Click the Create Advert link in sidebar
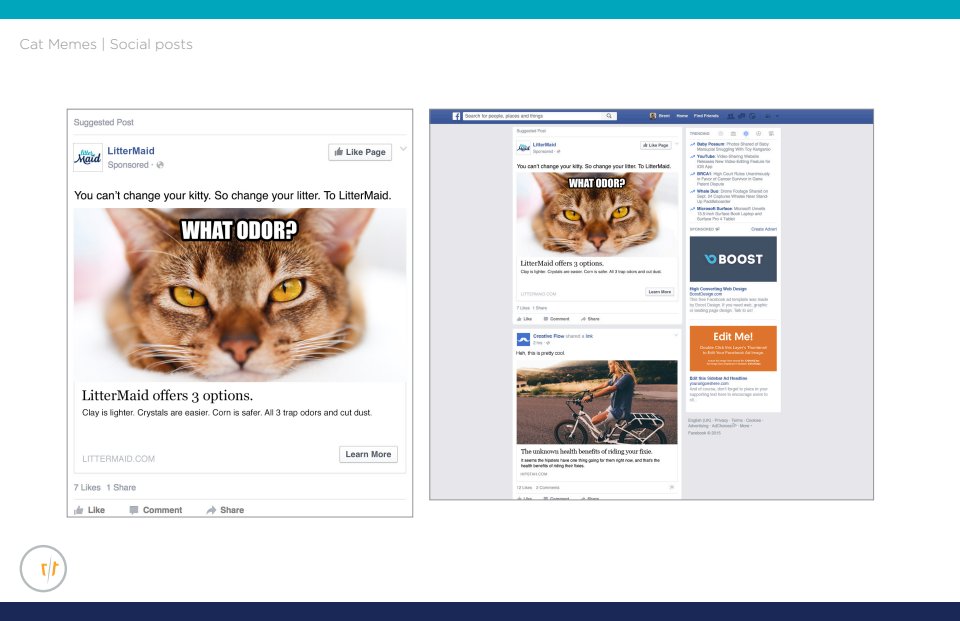Image resolution: width=960 pixels, height=621 pixels. coord(764,229)
